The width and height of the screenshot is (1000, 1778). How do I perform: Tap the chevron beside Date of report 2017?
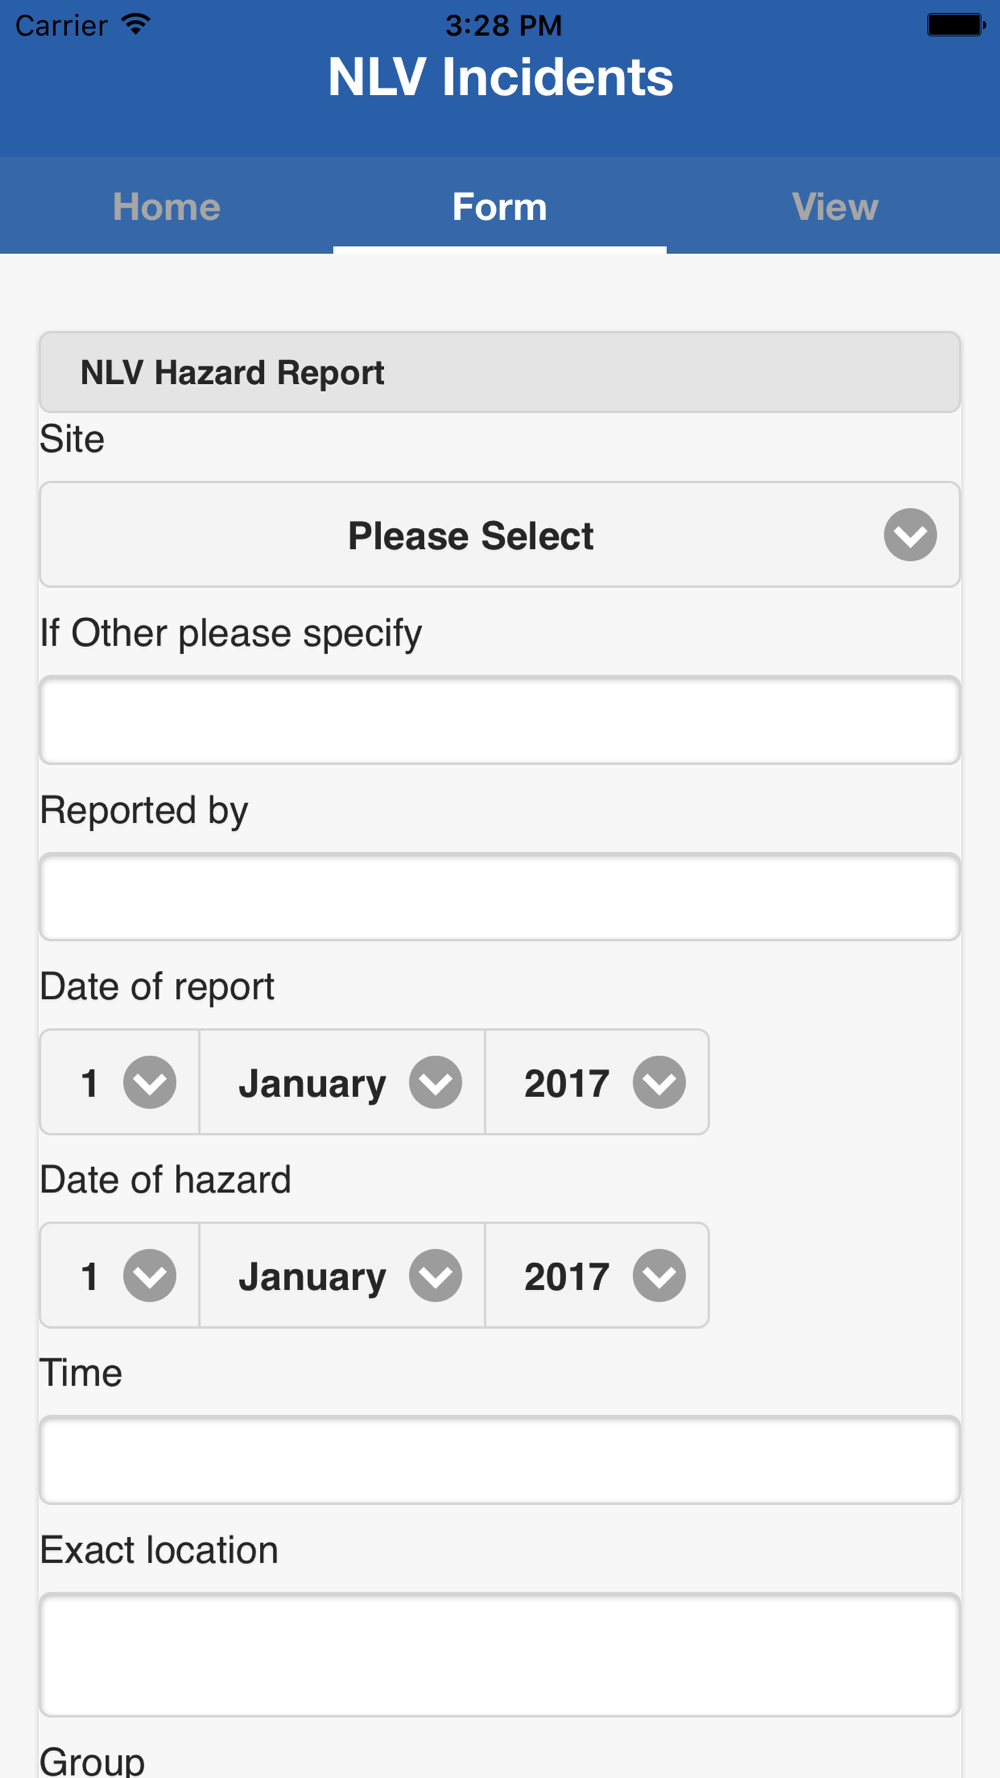pyautogui.click(x=659, y=1082)
